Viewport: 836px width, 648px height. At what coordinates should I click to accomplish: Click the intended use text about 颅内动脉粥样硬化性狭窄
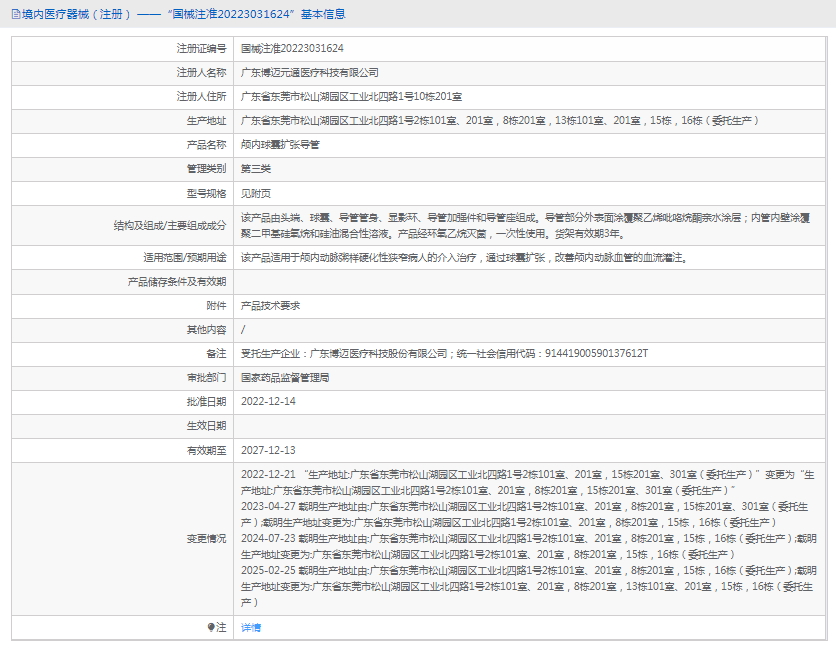click(464, 258)
